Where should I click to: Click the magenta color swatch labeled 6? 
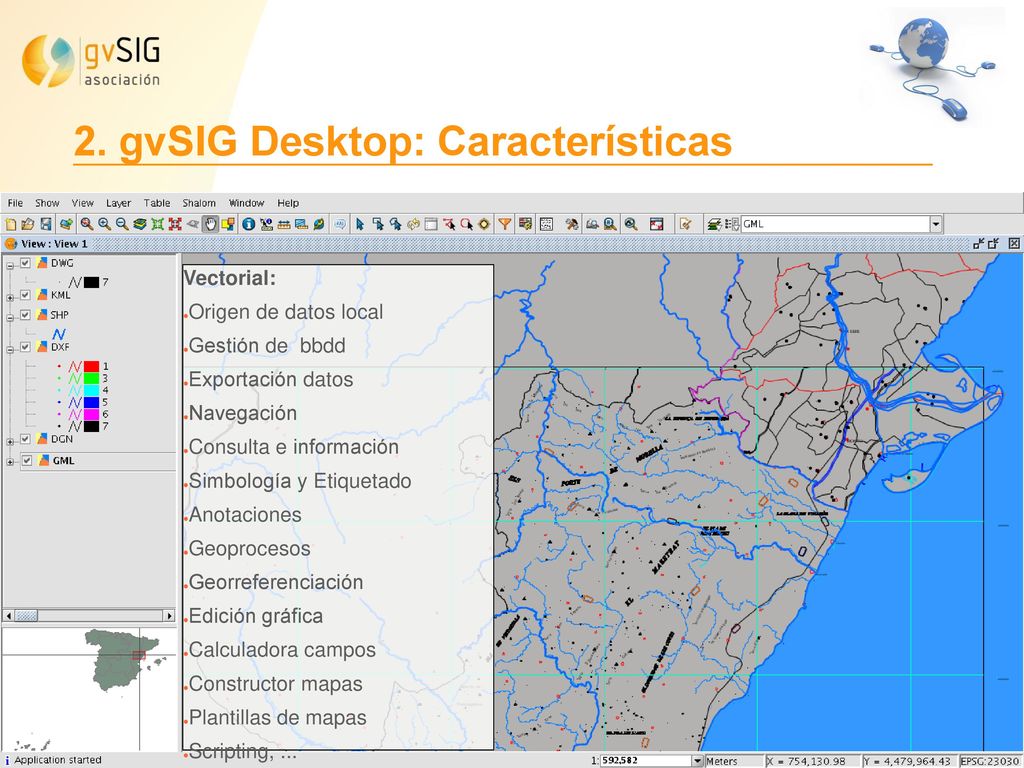(x=91, y=414)
